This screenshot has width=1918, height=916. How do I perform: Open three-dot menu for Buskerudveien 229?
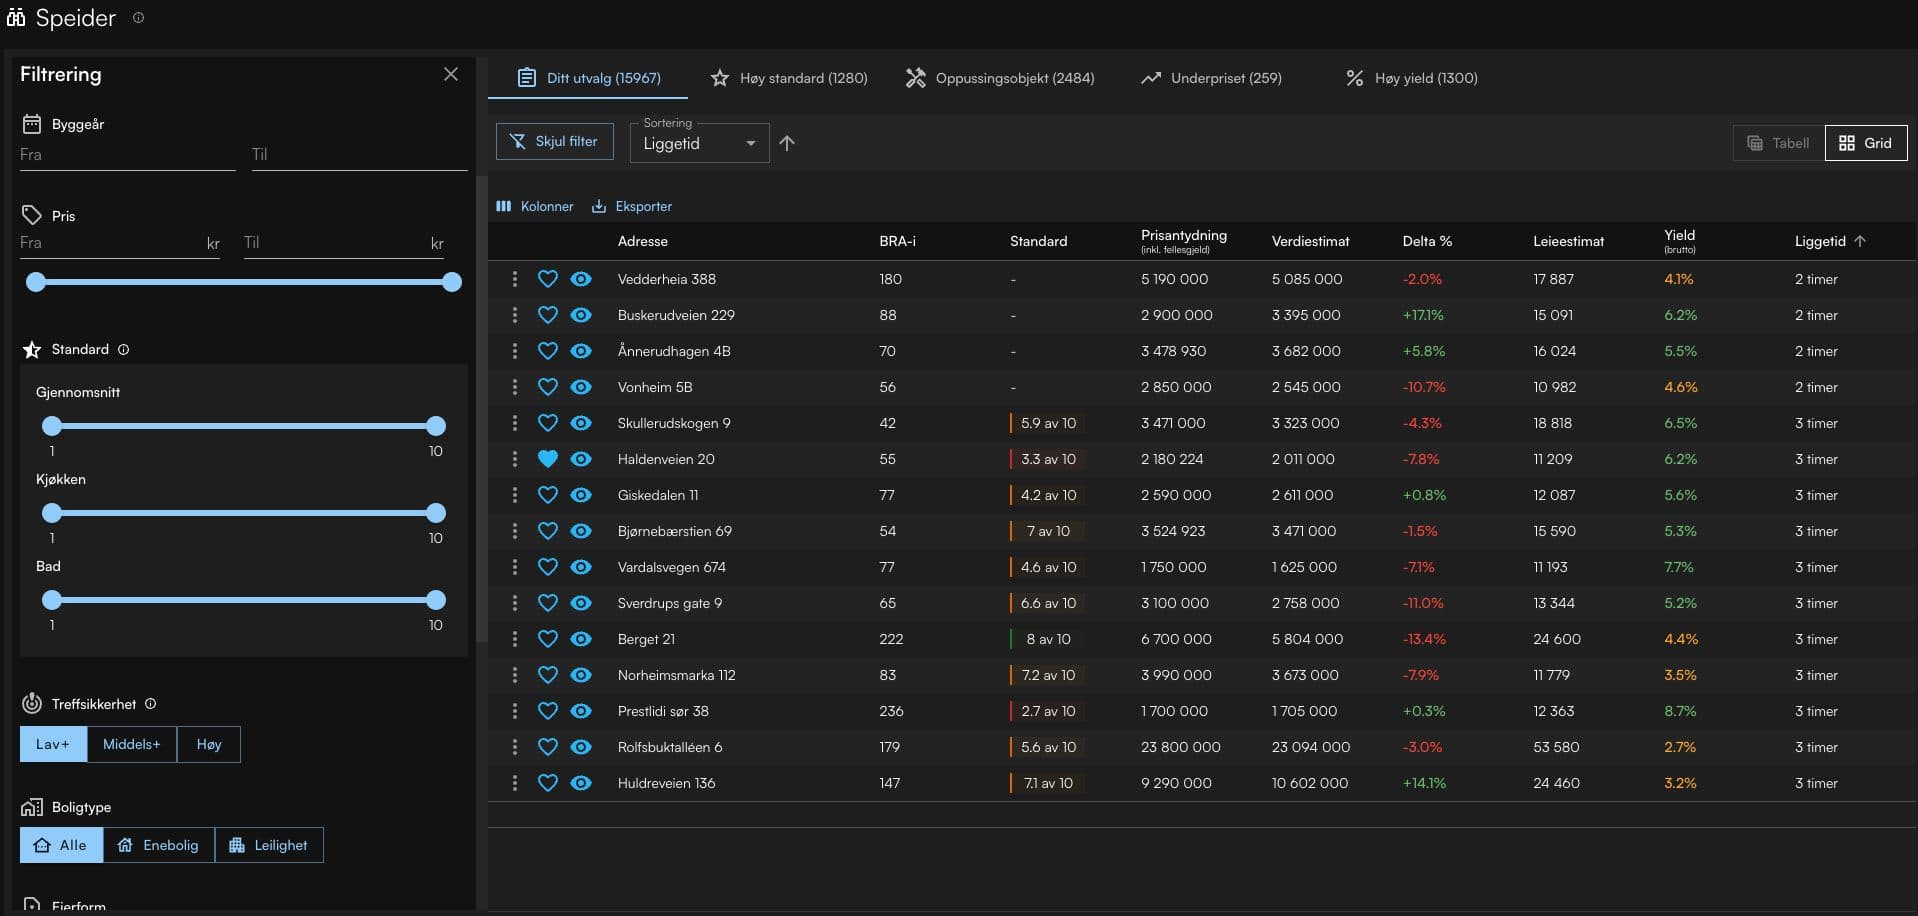(x=515, y=315)
